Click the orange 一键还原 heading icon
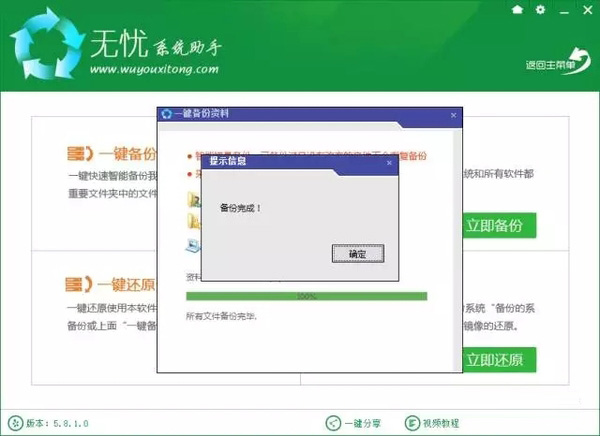 click(79, 284)
